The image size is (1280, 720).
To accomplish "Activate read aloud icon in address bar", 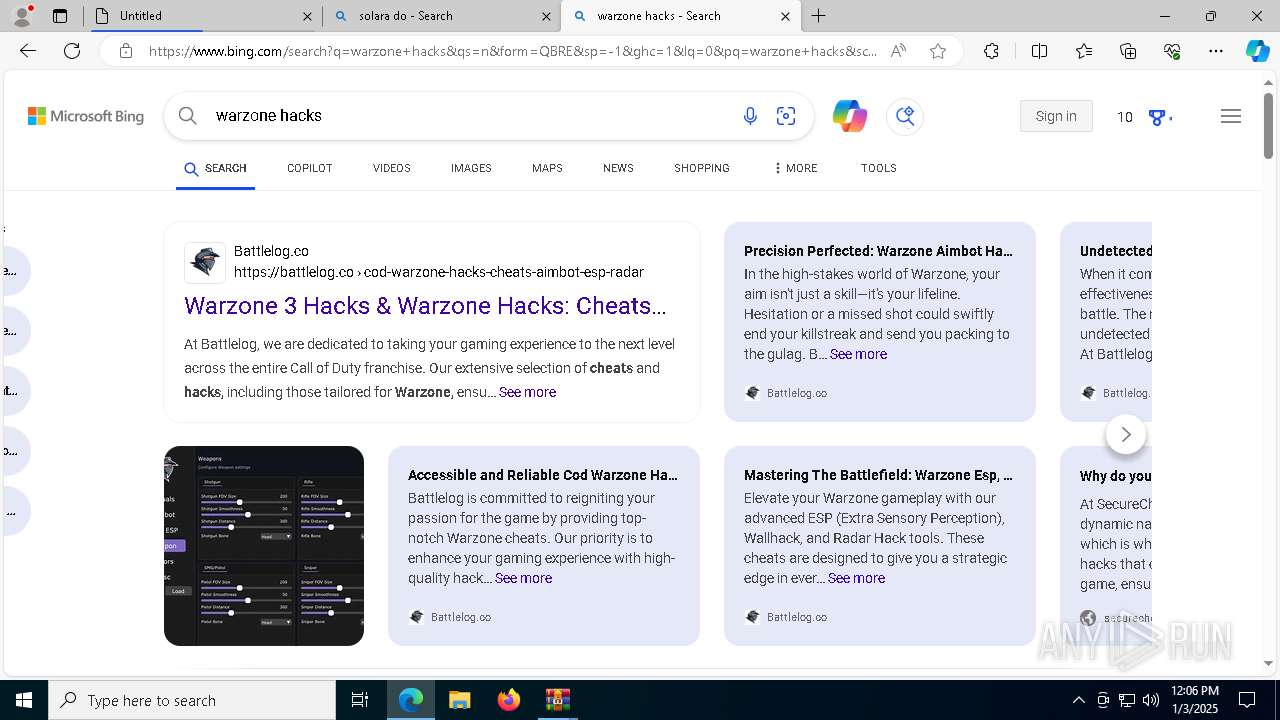I will 898,51.
